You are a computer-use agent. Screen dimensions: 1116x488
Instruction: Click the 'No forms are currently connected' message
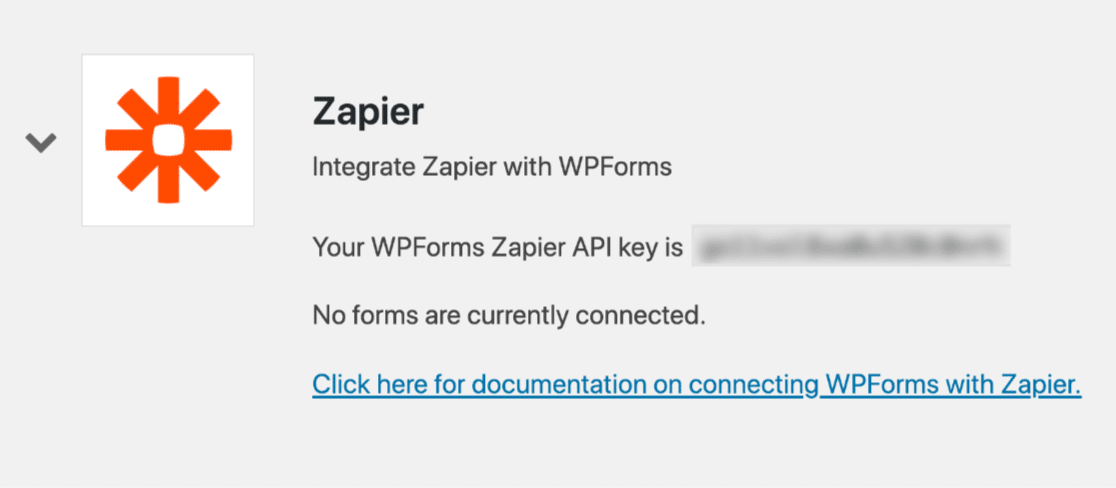tap(509, 316)
